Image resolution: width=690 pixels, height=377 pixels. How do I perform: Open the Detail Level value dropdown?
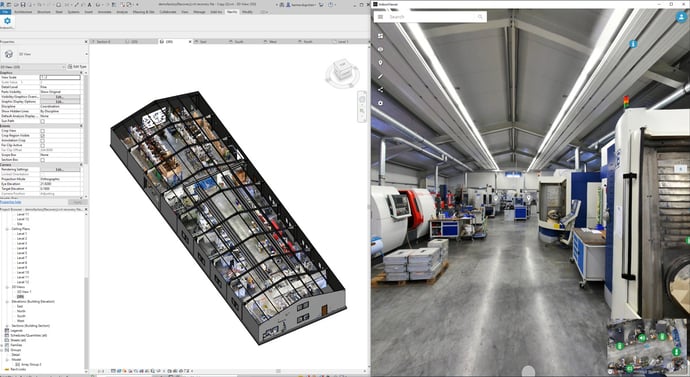pyautogui.click(x=60, y=87)
